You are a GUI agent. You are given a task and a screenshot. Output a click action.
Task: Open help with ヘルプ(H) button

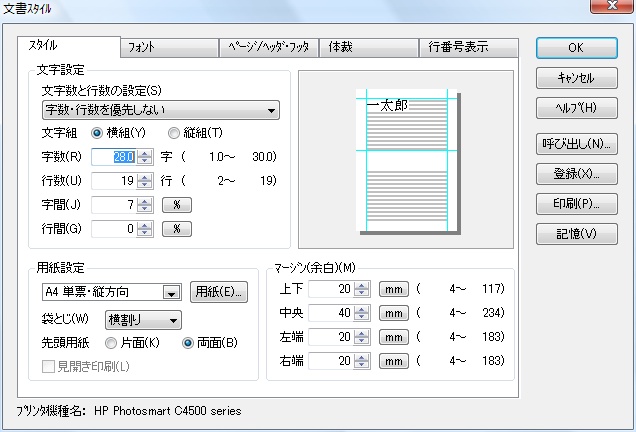point(576,108)
